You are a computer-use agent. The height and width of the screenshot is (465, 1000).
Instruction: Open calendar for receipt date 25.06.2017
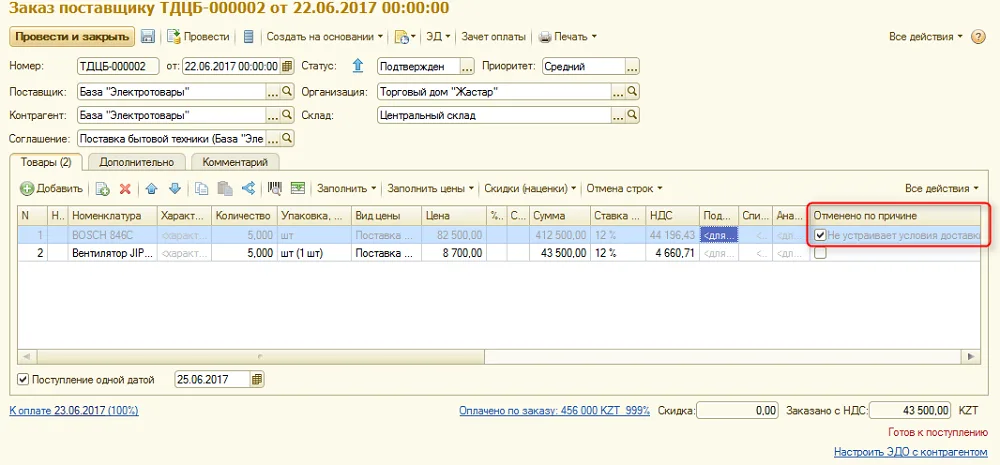pyautogui.click(x=257, y=380)
